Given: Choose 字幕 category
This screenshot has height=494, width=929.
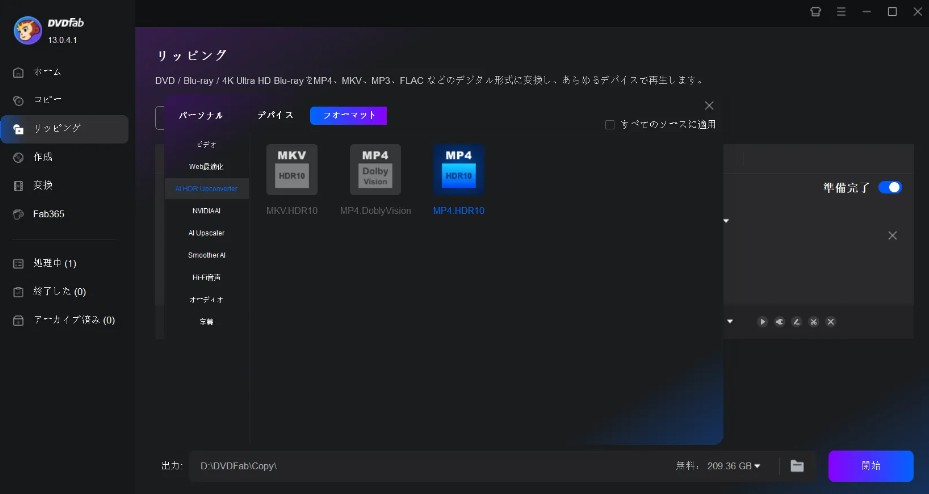Looking at the screenshot, I should pyautogui.click(x=207, y=322).
